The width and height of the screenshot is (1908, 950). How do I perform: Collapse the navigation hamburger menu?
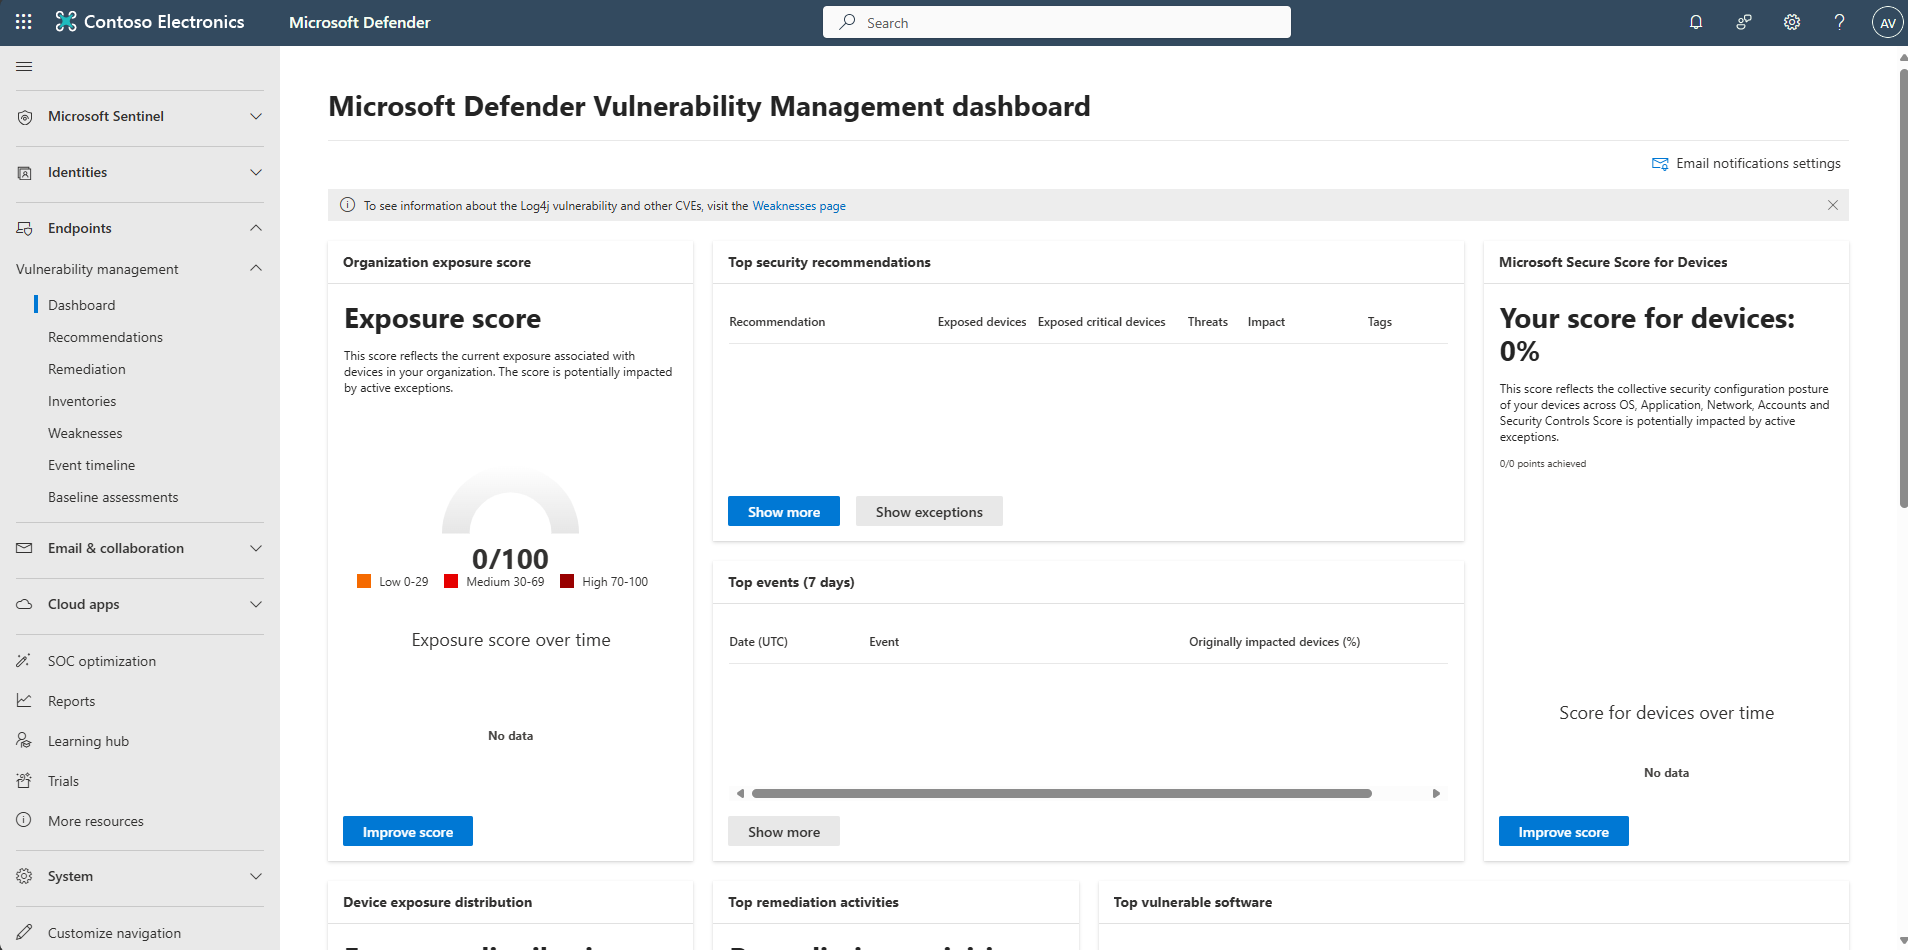(25, 66)
